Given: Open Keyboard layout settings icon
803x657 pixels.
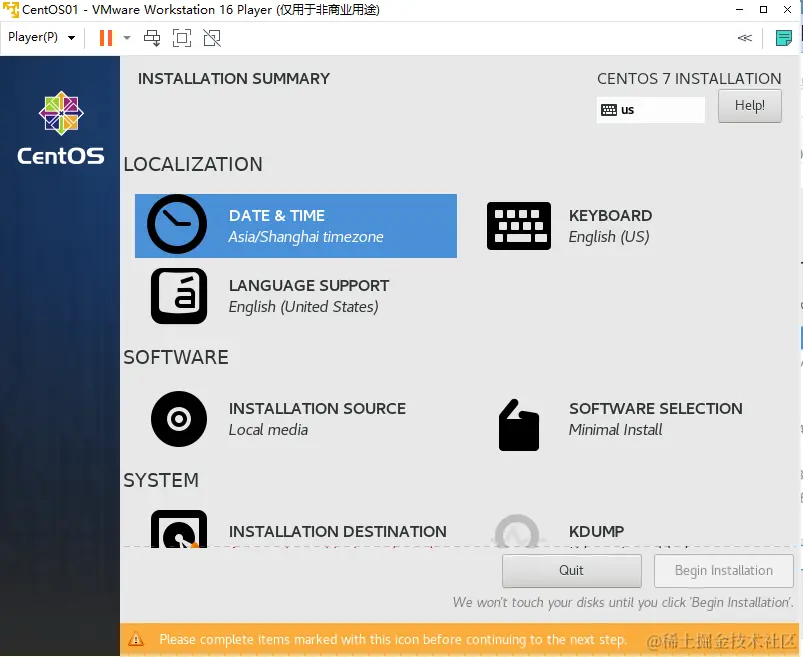Looking at the screenshot, I should pos(519,226).
